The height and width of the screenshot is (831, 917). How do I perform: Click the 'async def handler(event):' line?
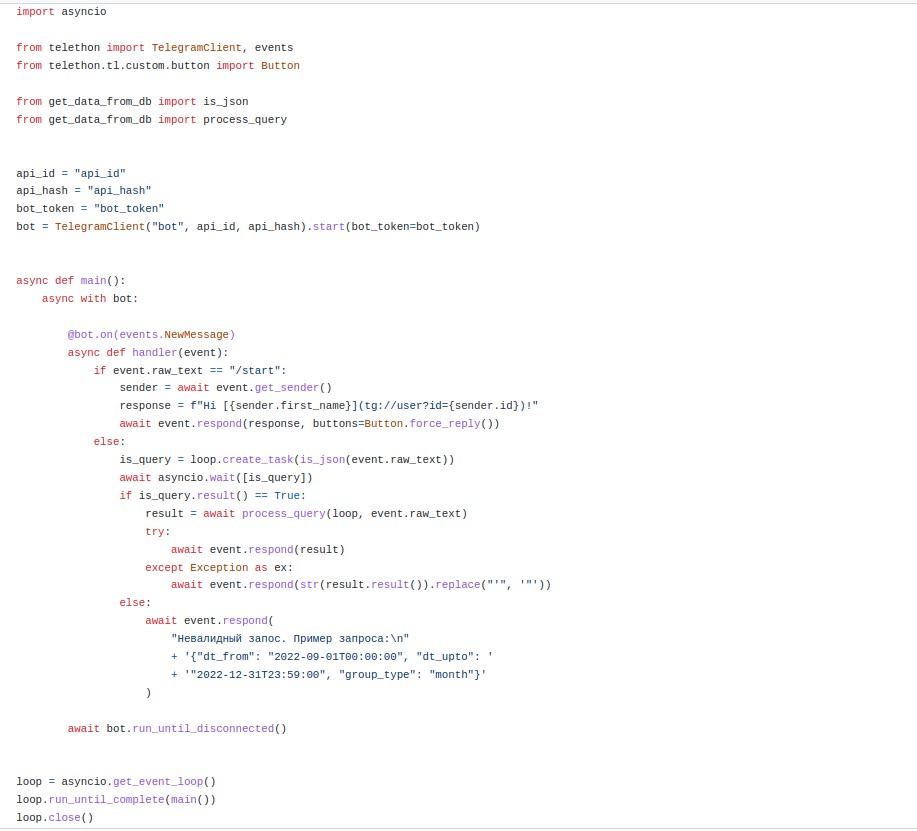coord(148,353)
